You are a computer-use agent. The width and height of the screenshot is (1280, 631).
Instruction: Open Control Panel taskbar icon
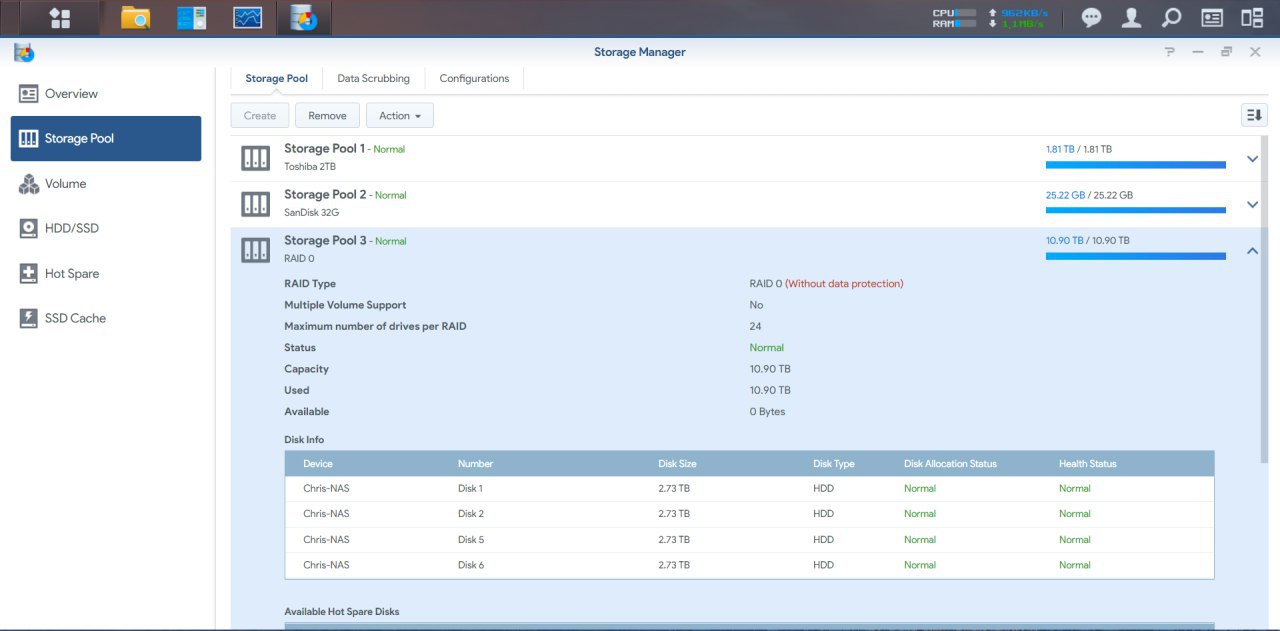[191, 17]
